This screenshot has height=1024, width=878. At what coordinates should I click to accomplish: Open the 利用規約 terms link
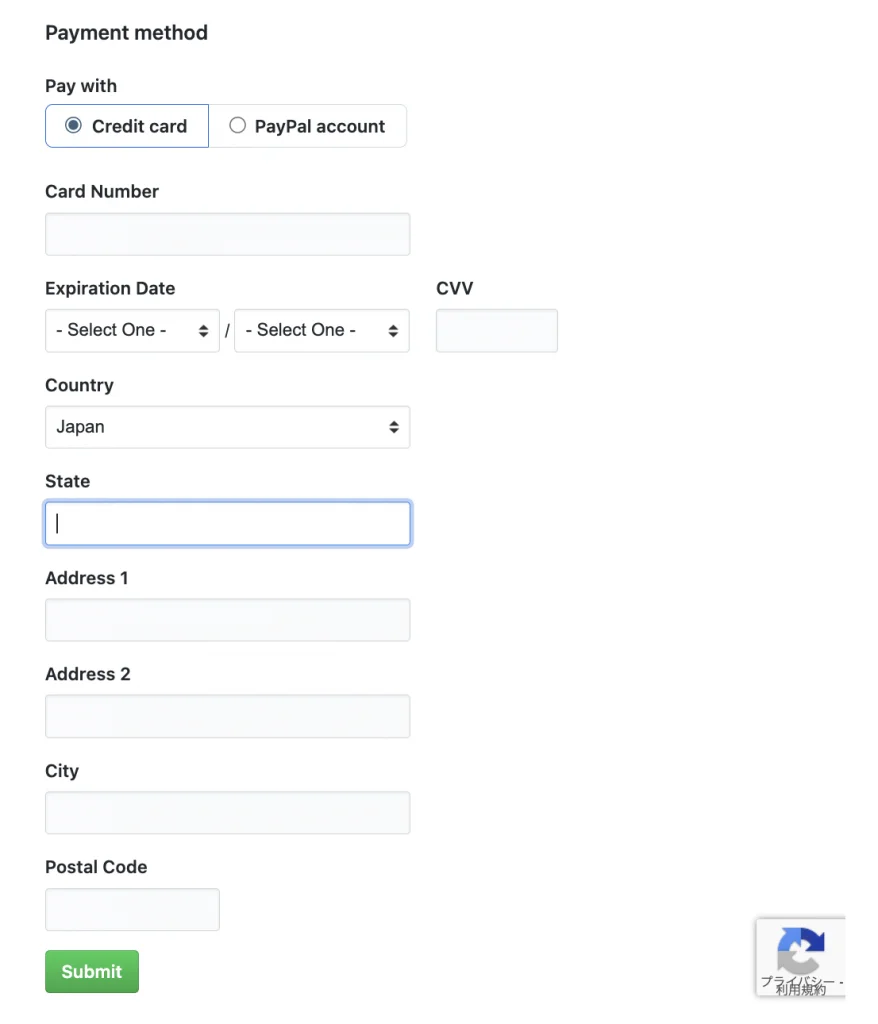coord(800,990)
